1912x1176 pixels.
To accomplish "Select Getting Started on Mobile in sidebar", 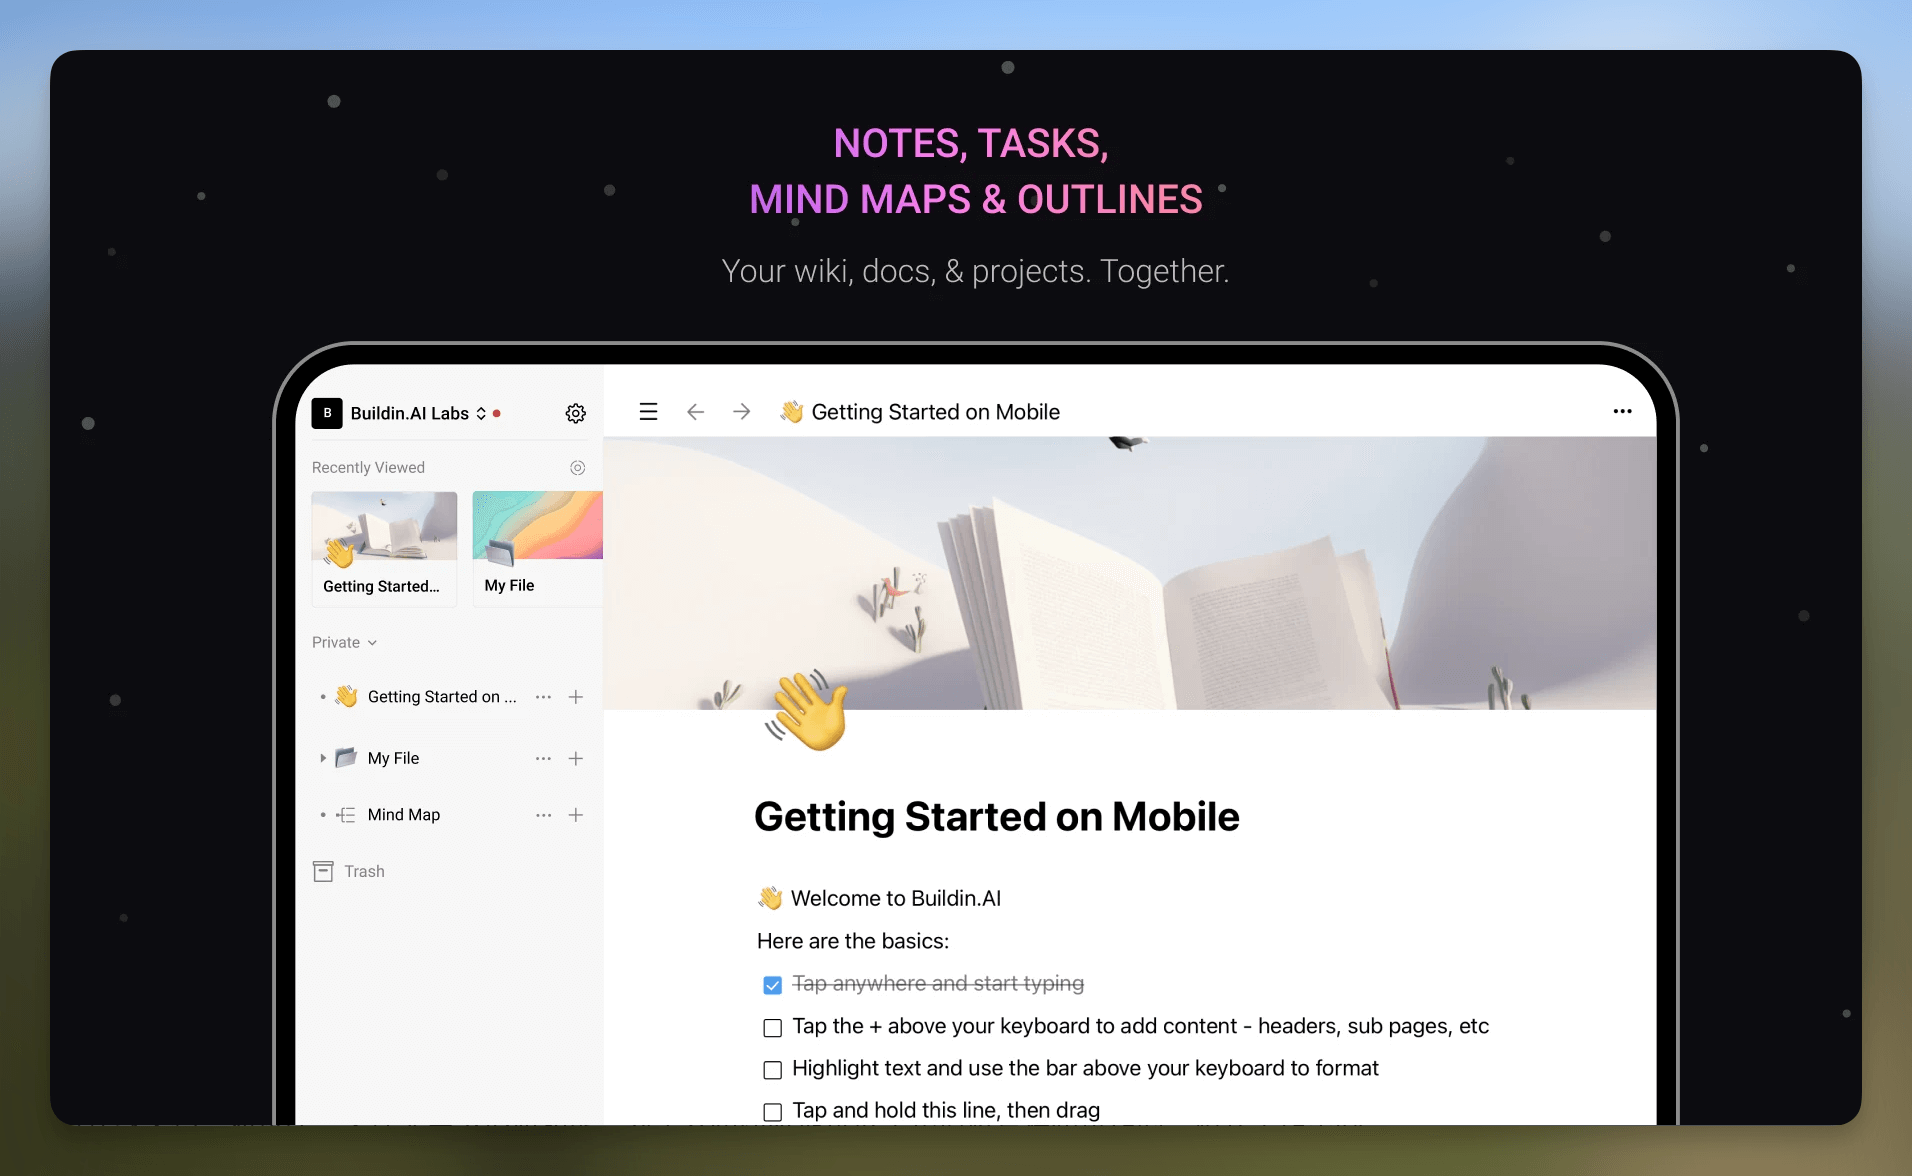I will [441, 697].
